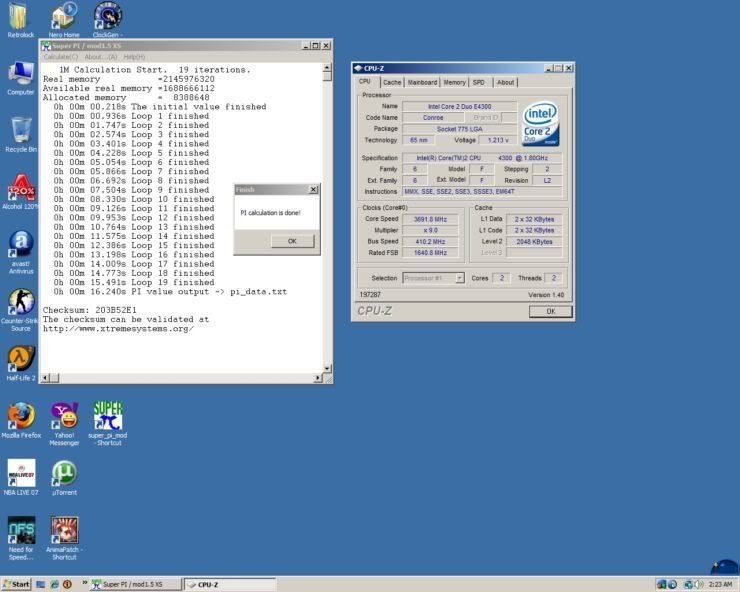Click Super PI horizontal scrollbar right arrow
Image resolution: width=740 pixels, height=592 pixels.
[x=318, y=378]
